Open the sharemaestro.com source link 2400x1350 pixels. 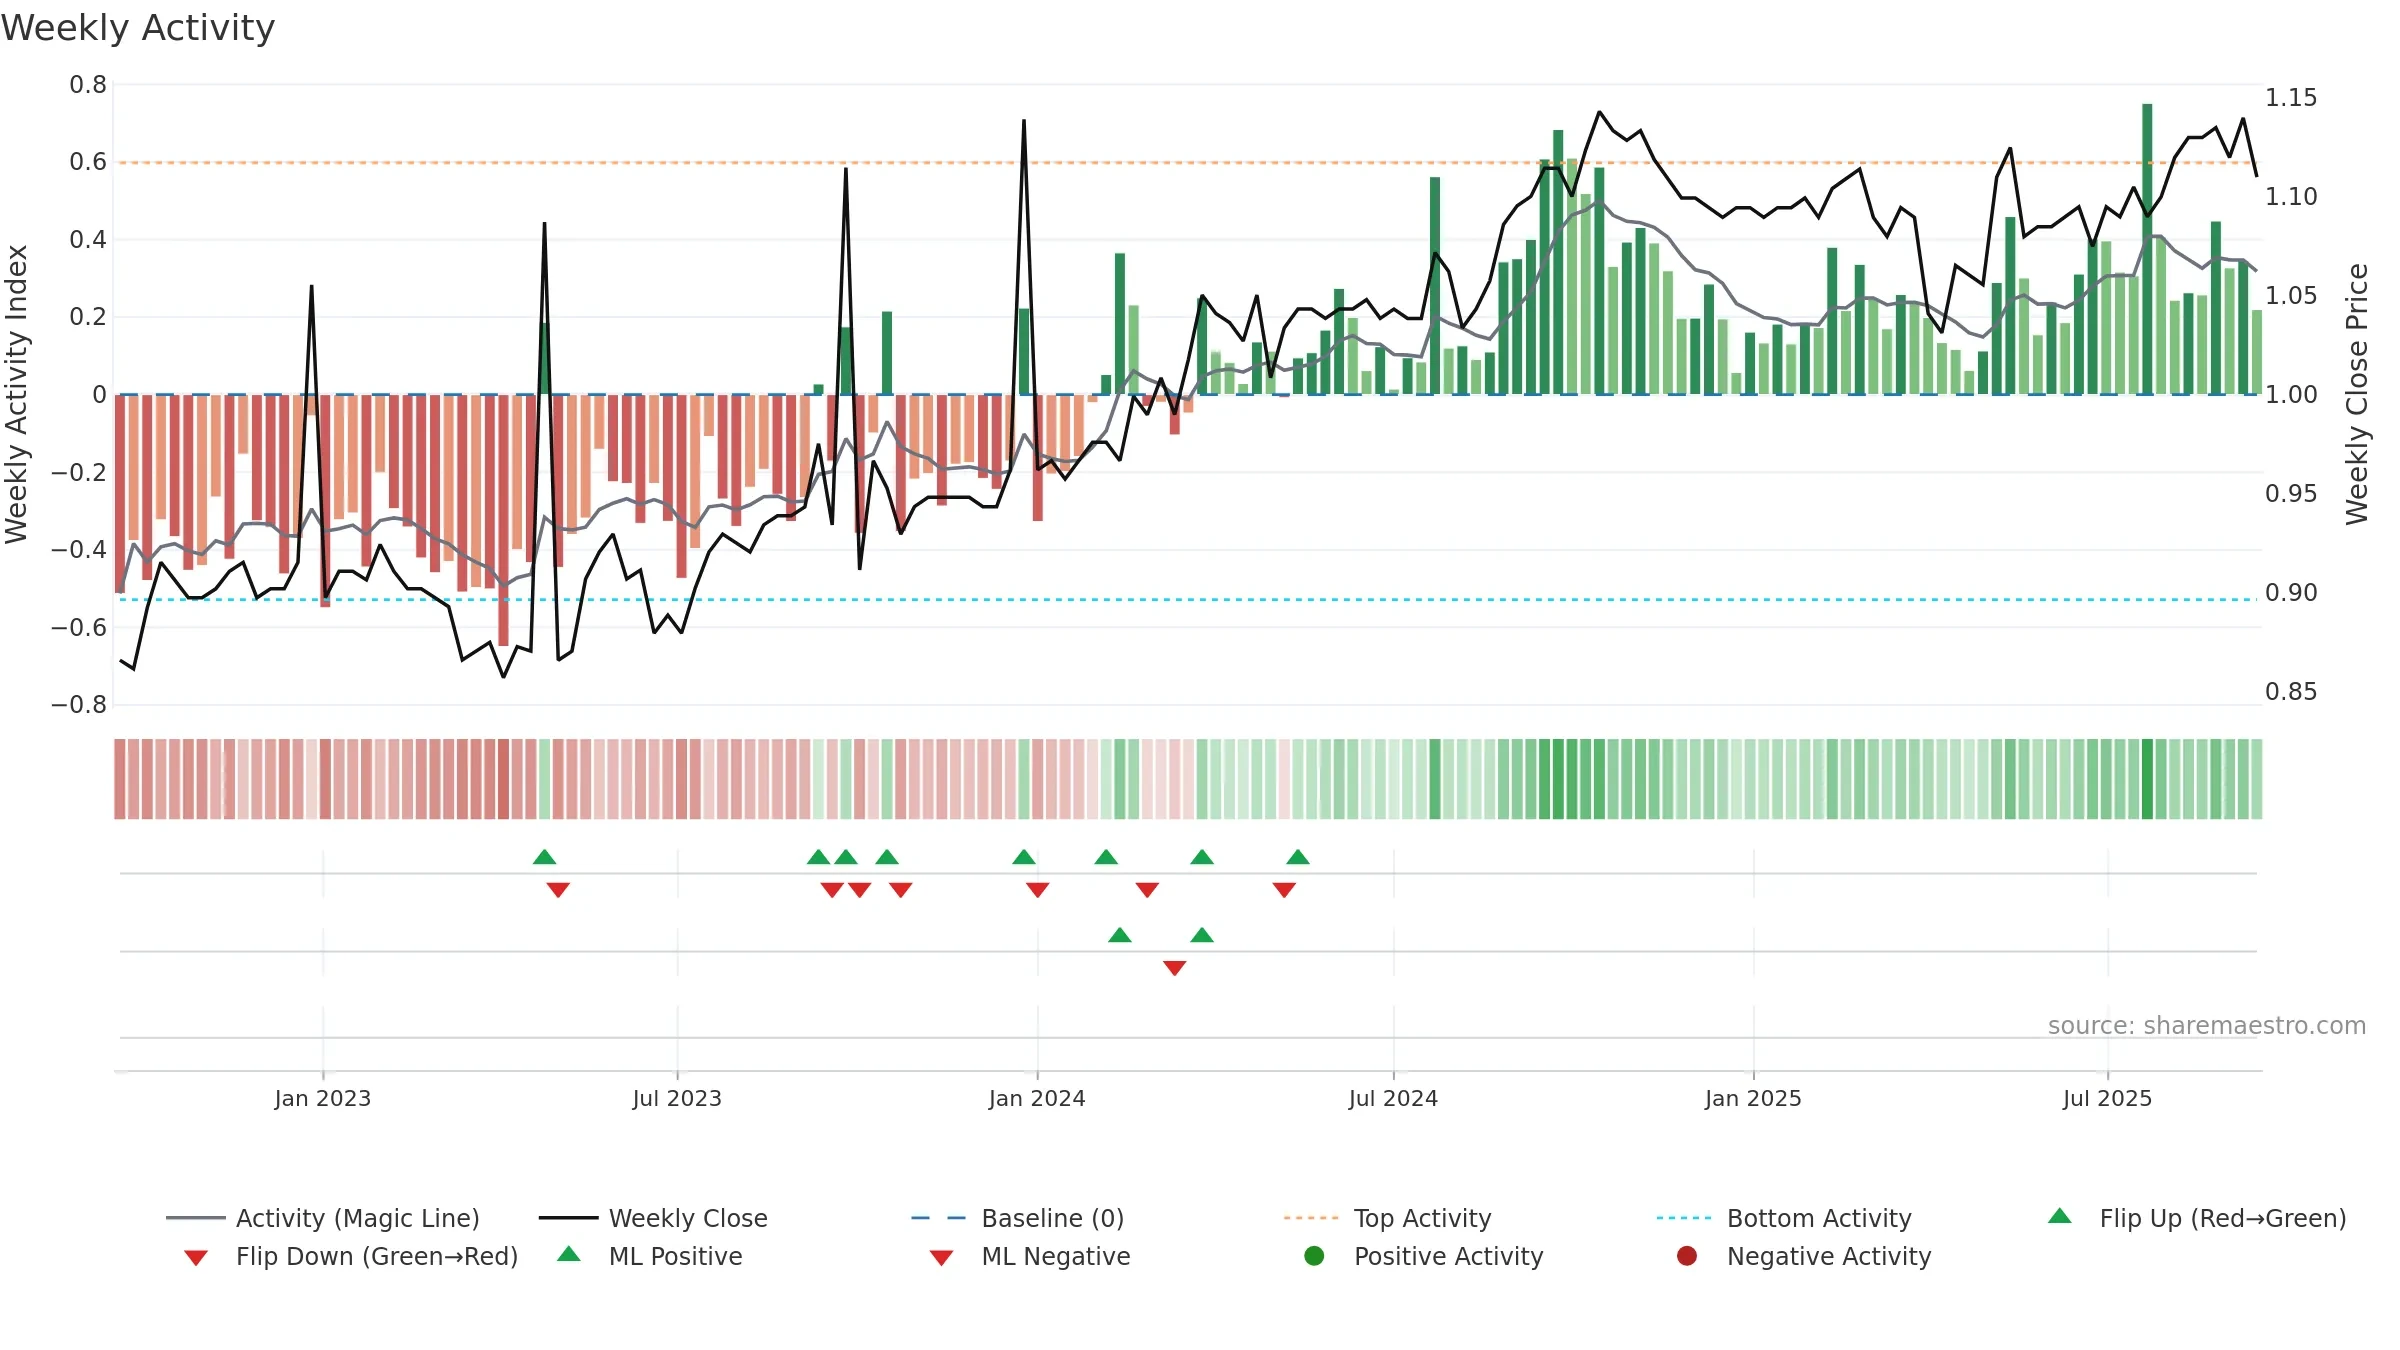(2207, 1026)
